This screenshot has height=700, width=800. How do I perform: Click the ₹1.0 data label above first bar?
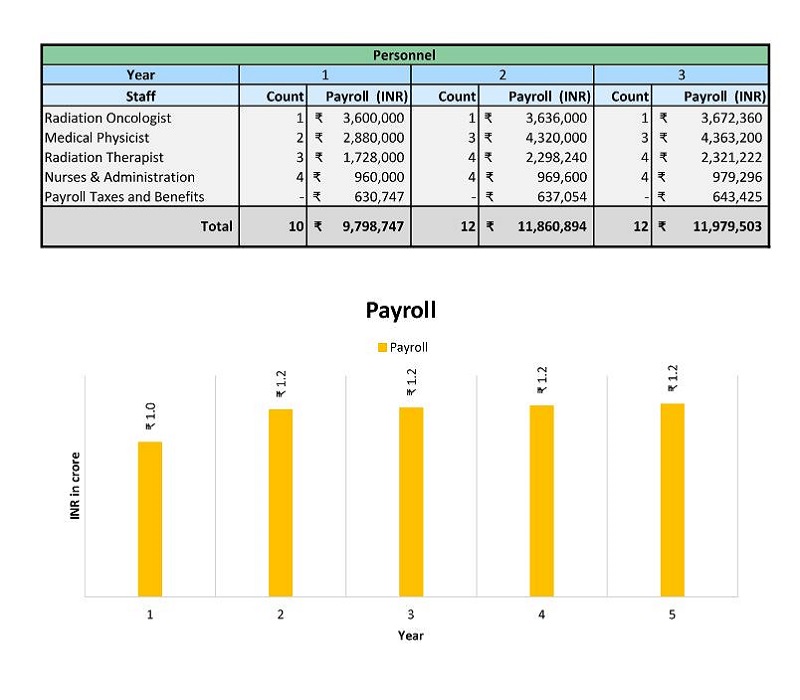pyautogui.click(x=150, y=419)
